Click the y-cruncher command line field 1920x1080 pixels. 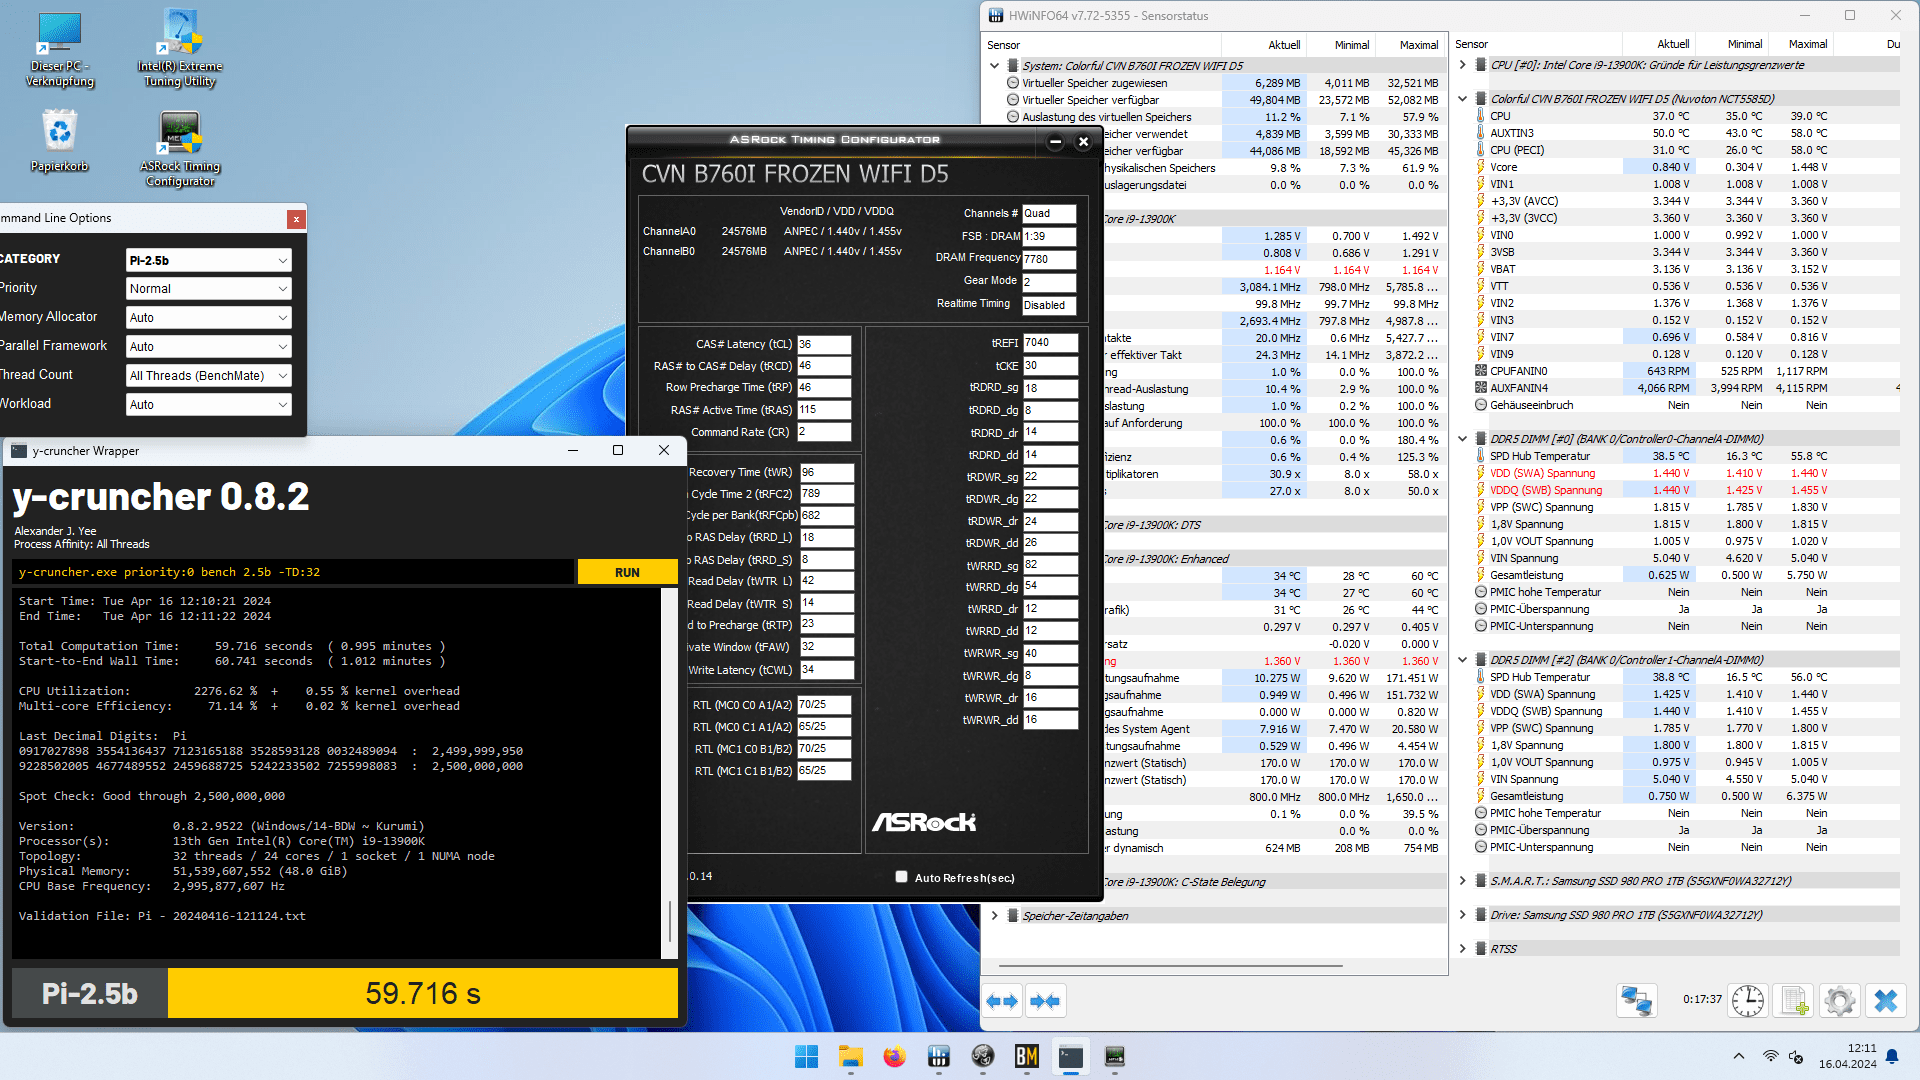tap(294, 572)
